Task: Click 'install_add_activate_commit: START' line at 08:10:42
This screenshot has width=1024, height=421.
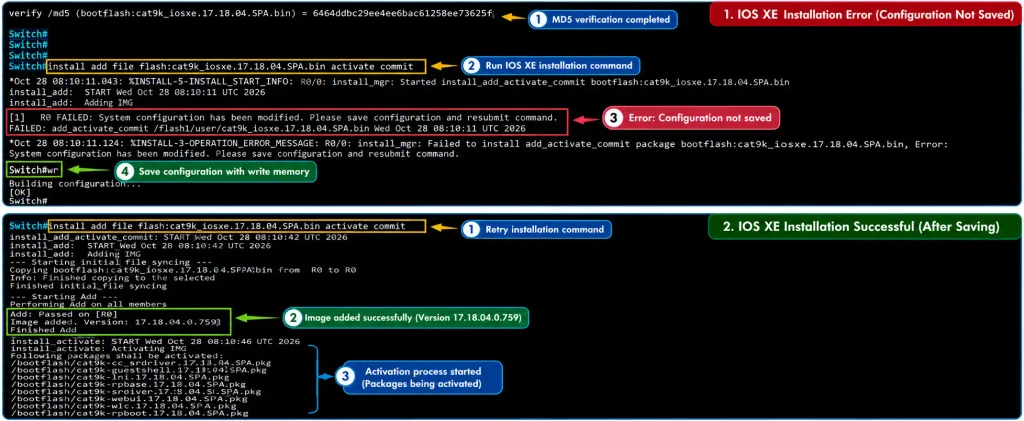Action: coord(178,237)
